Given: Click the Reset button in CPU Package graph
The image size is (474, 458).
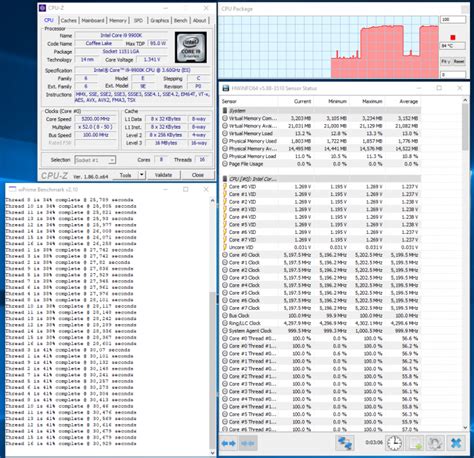Looking at the screenshot, I should coord(459,62).
